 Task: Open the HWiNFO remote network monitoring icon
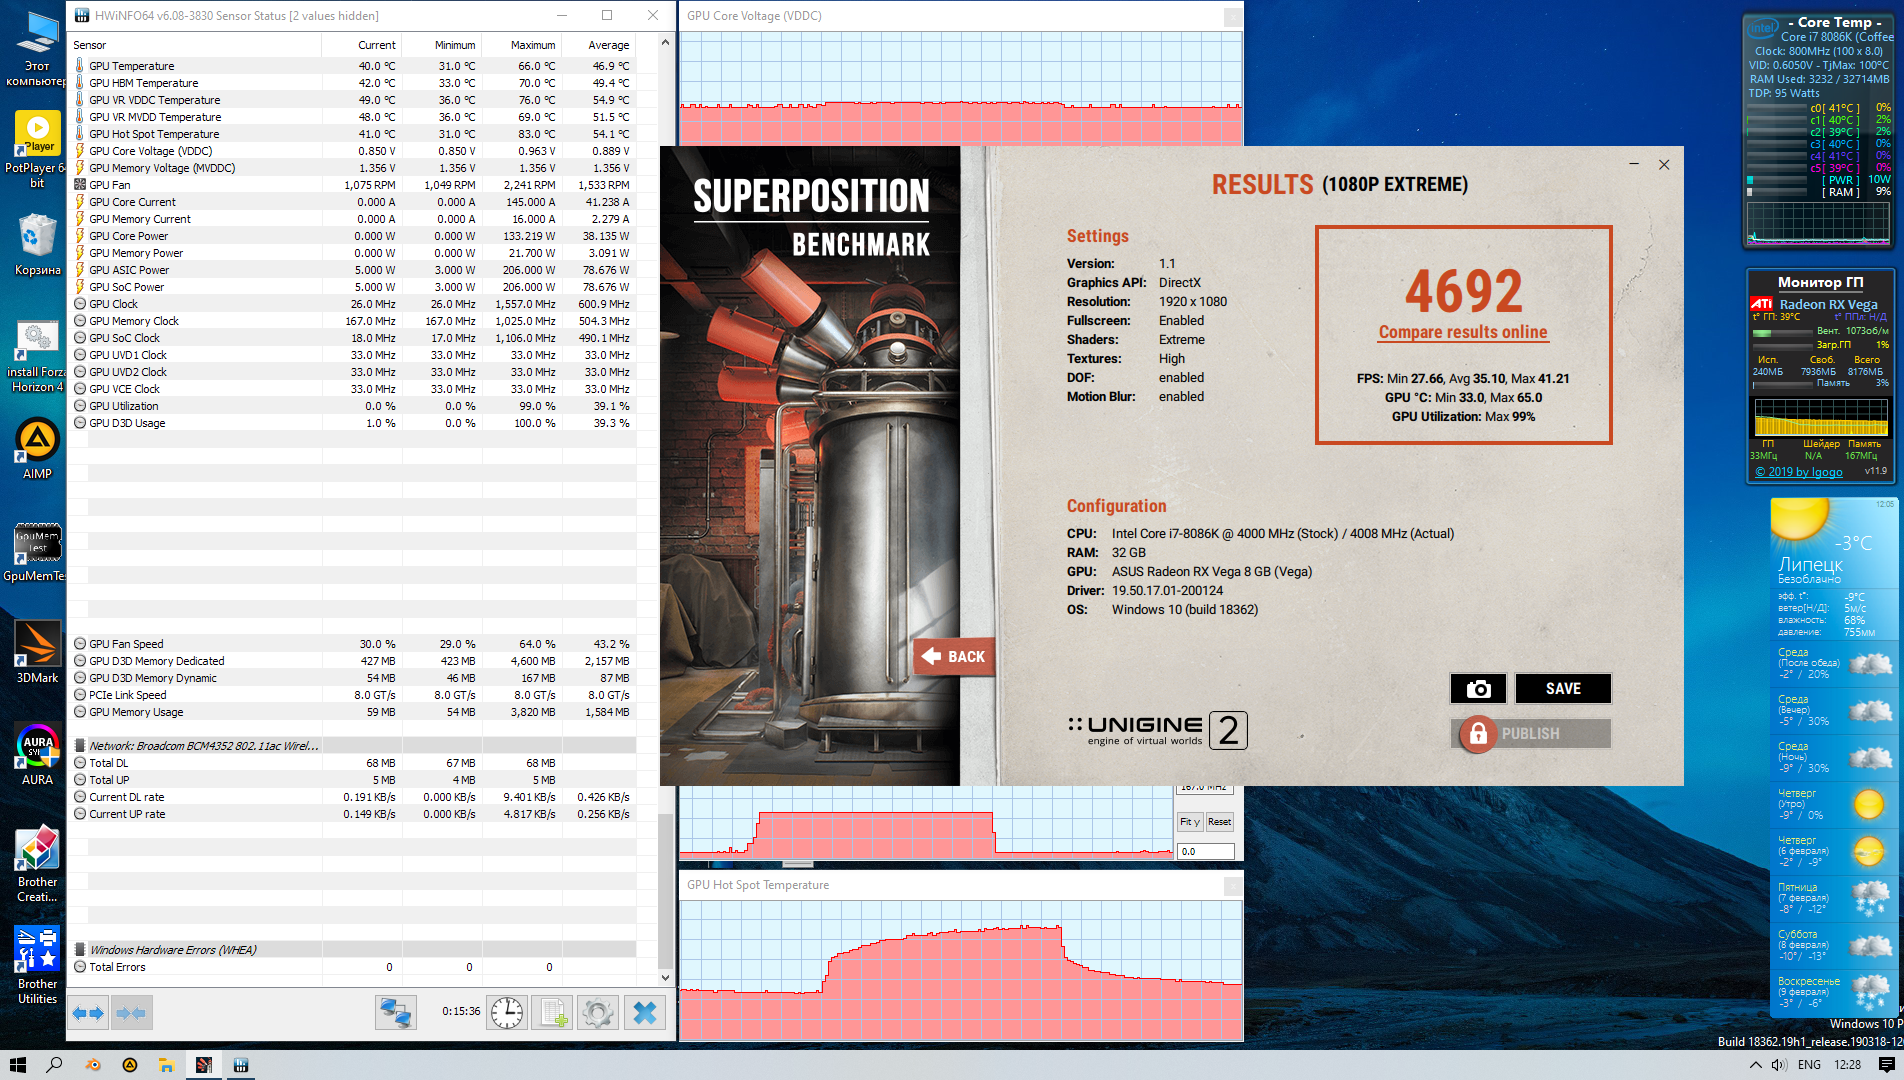tap(395, 1013)
